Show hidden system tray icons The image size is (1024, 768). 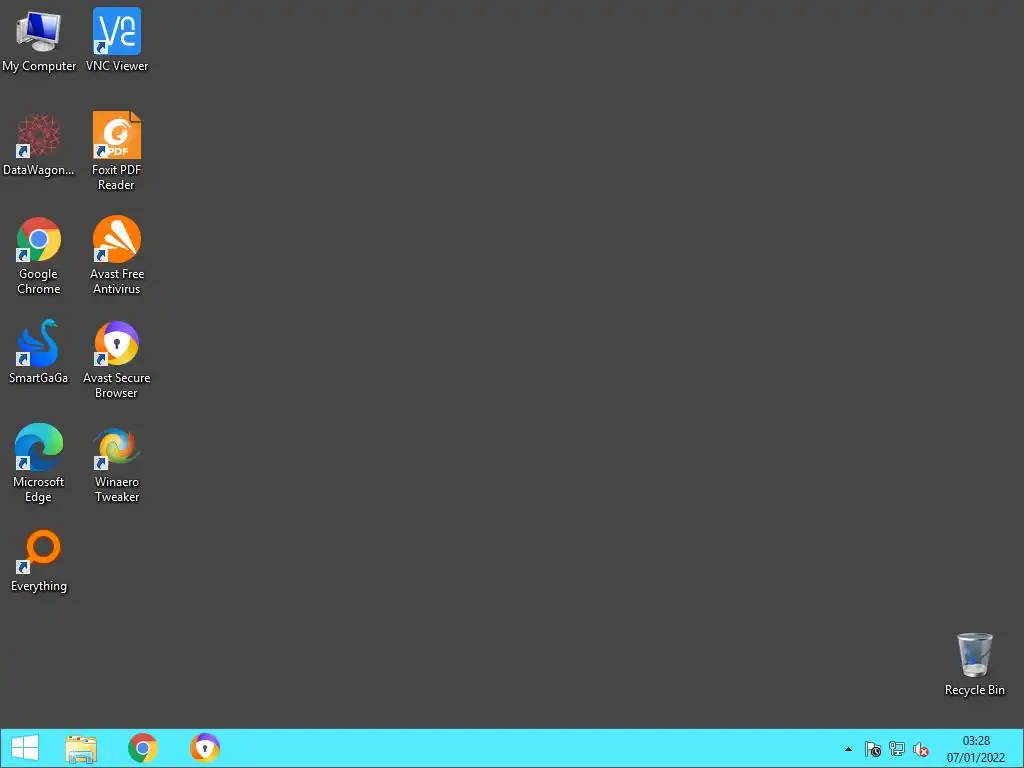848,749
